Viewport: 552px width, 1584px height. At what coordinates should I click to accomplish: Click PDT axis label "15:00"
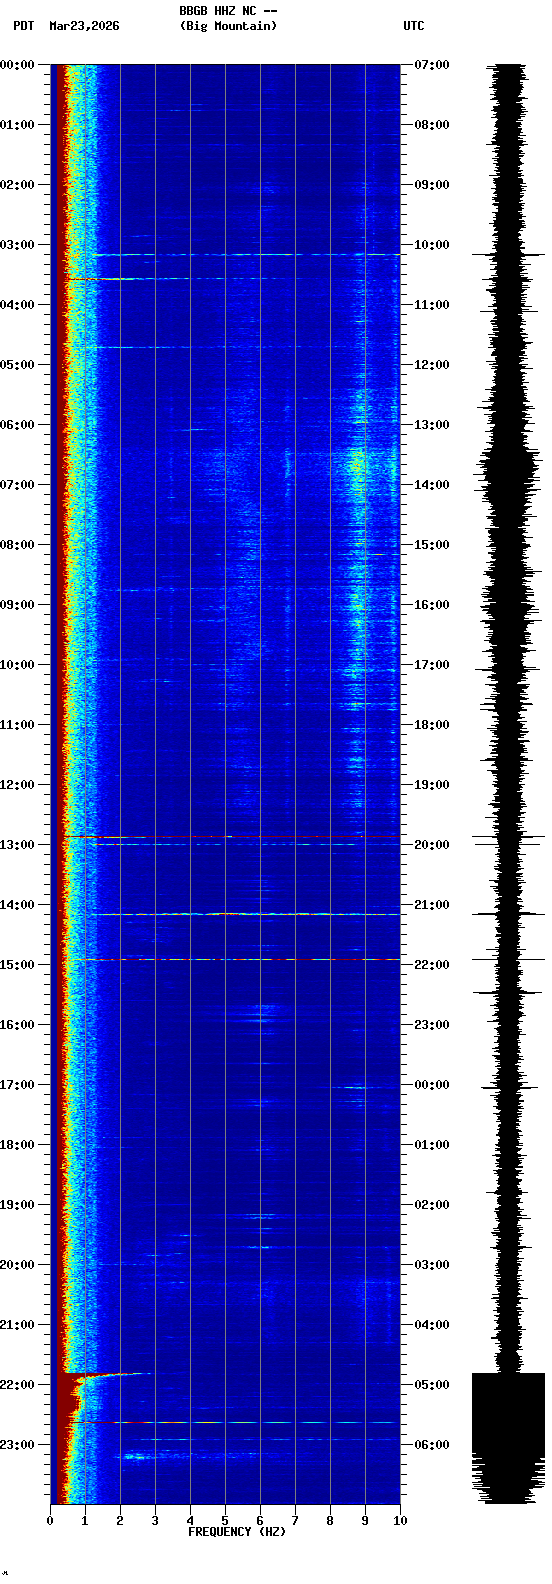point(17,965)
